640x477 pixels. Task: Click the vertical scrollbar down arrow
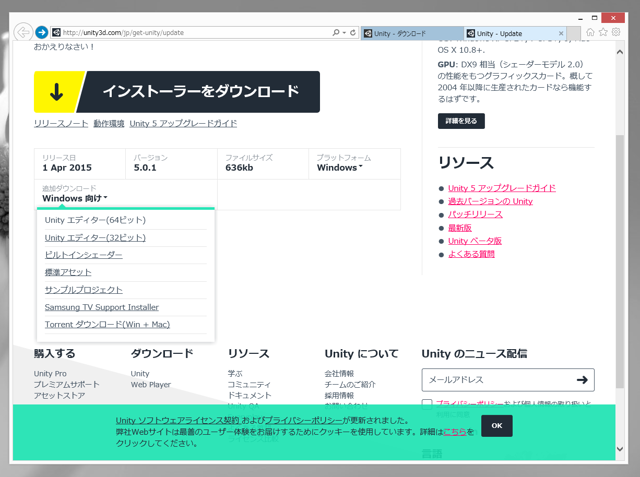point(620,449)
